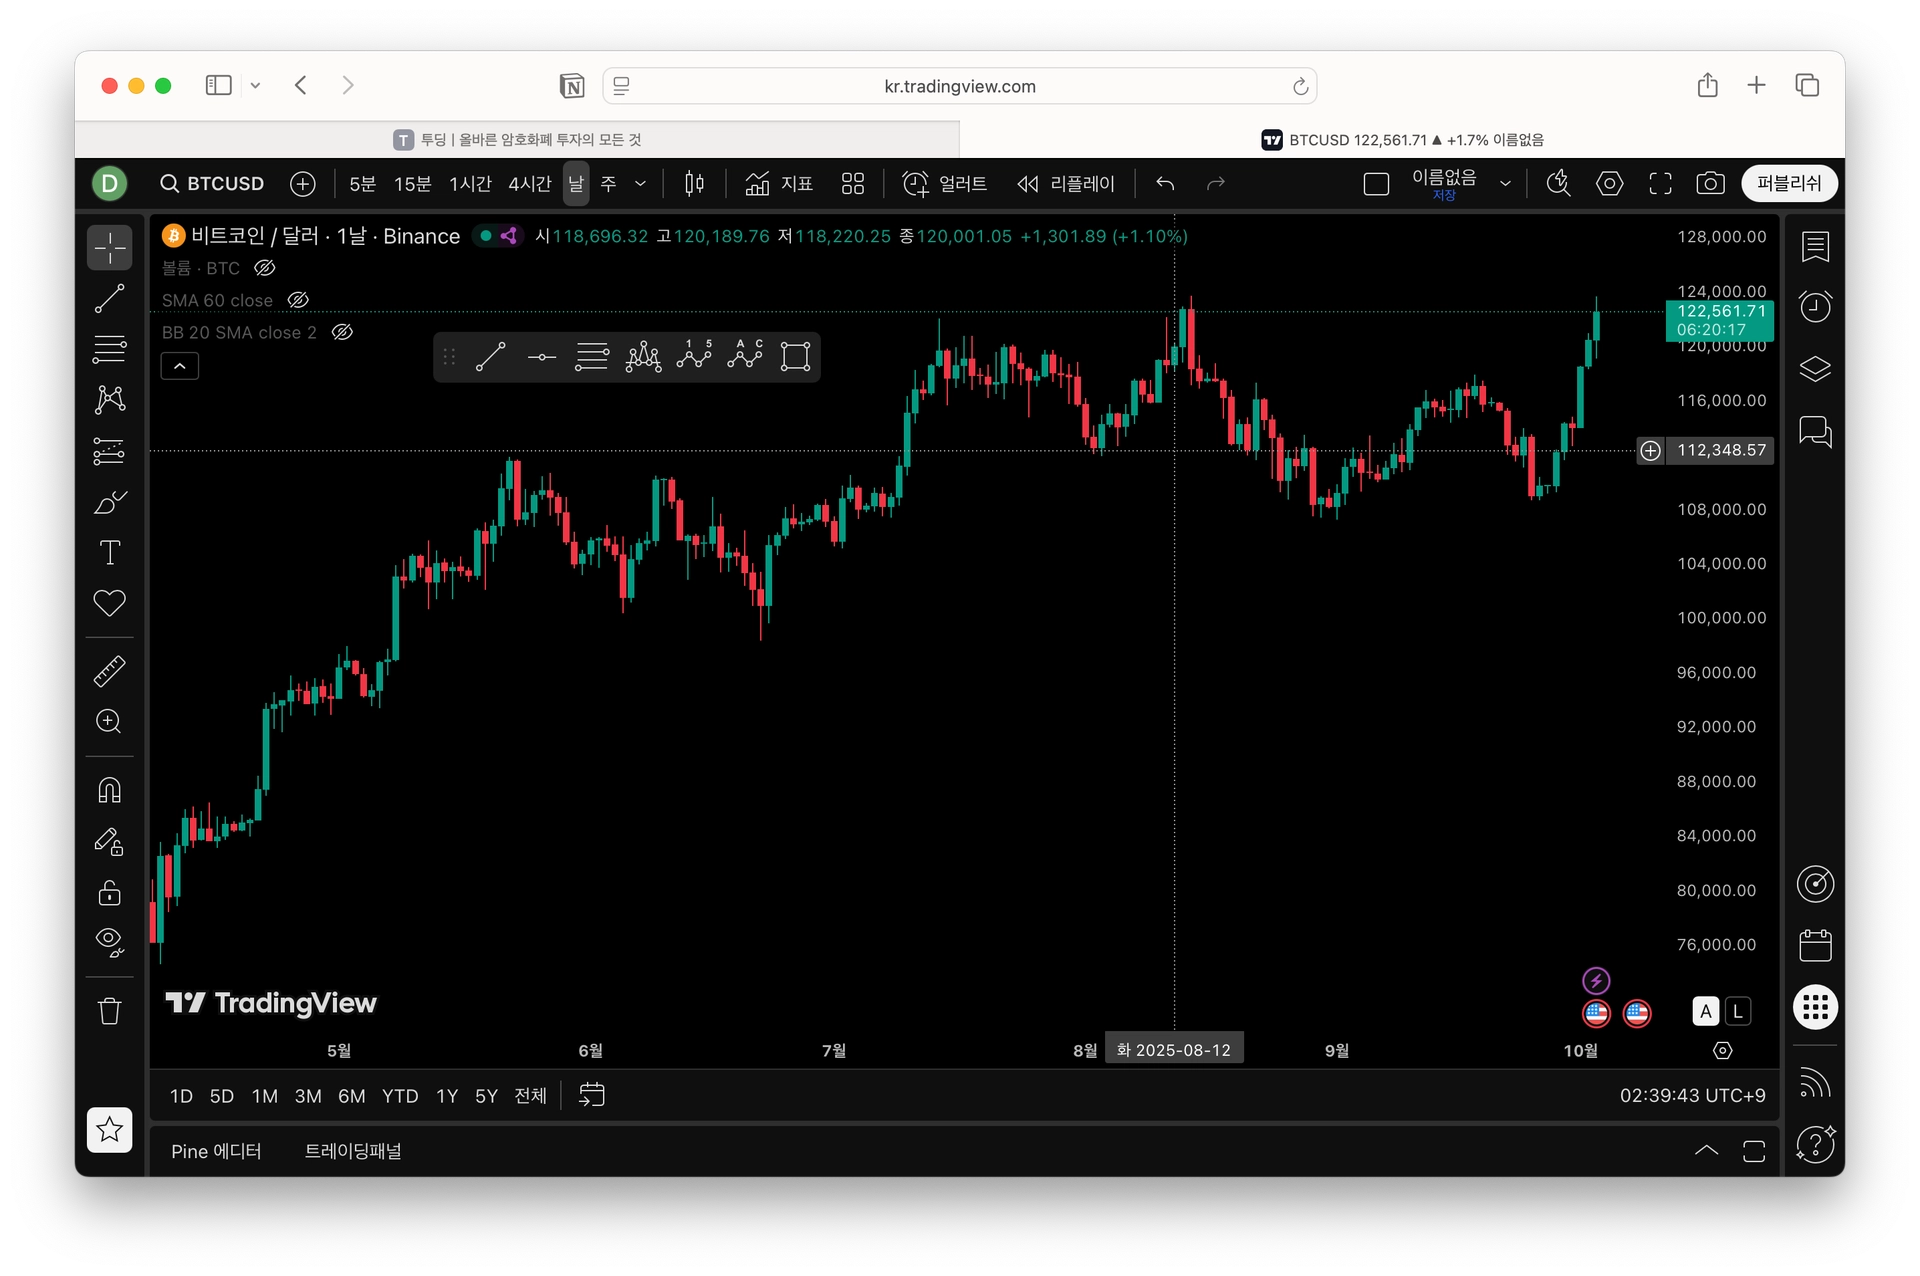Select the Fibonacci retracement tool
The height and width of the screenshot is (1276, 1920).
click(x=109, y=349)
